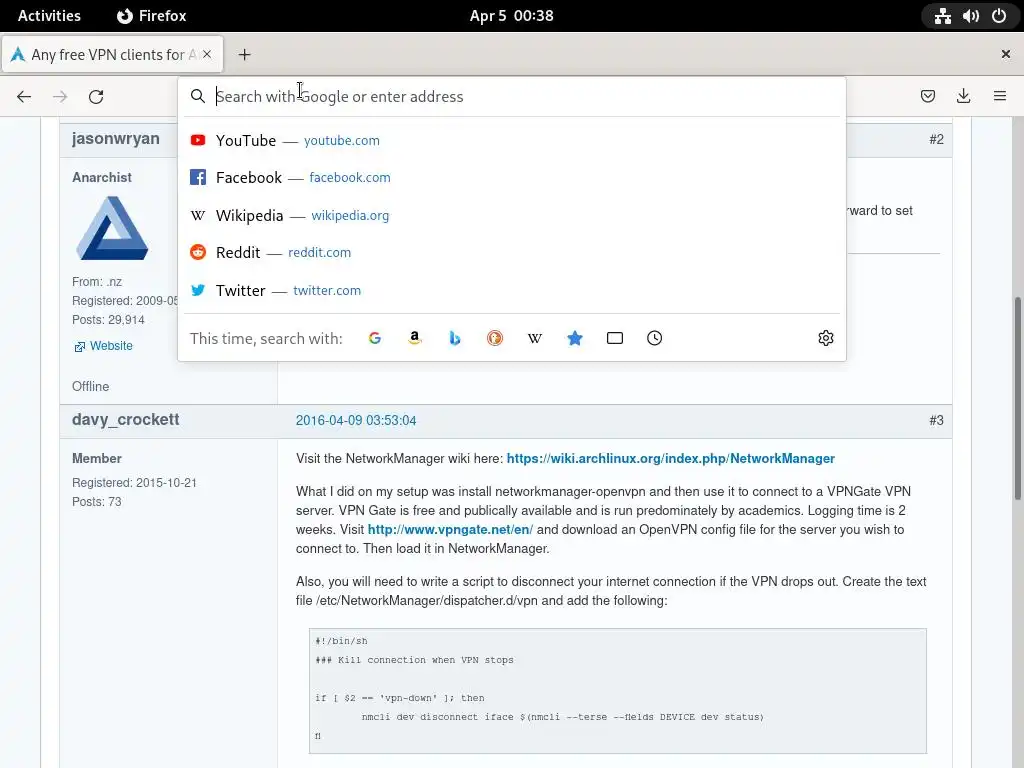Click the page's vertical scrollbar thumb
Screen dimensions: 1024x768
(1017, 398)
